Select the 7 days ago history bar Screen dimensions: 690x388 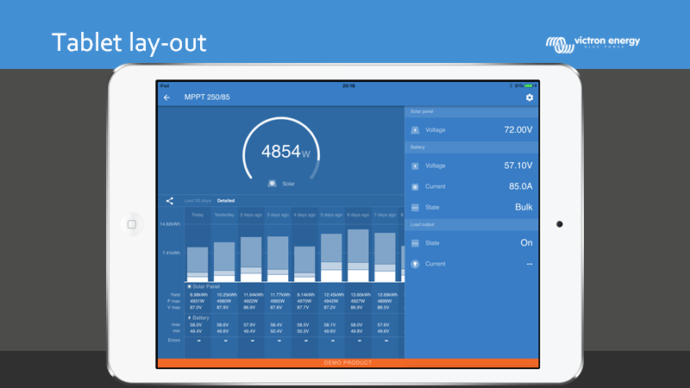tap(385, 257)
